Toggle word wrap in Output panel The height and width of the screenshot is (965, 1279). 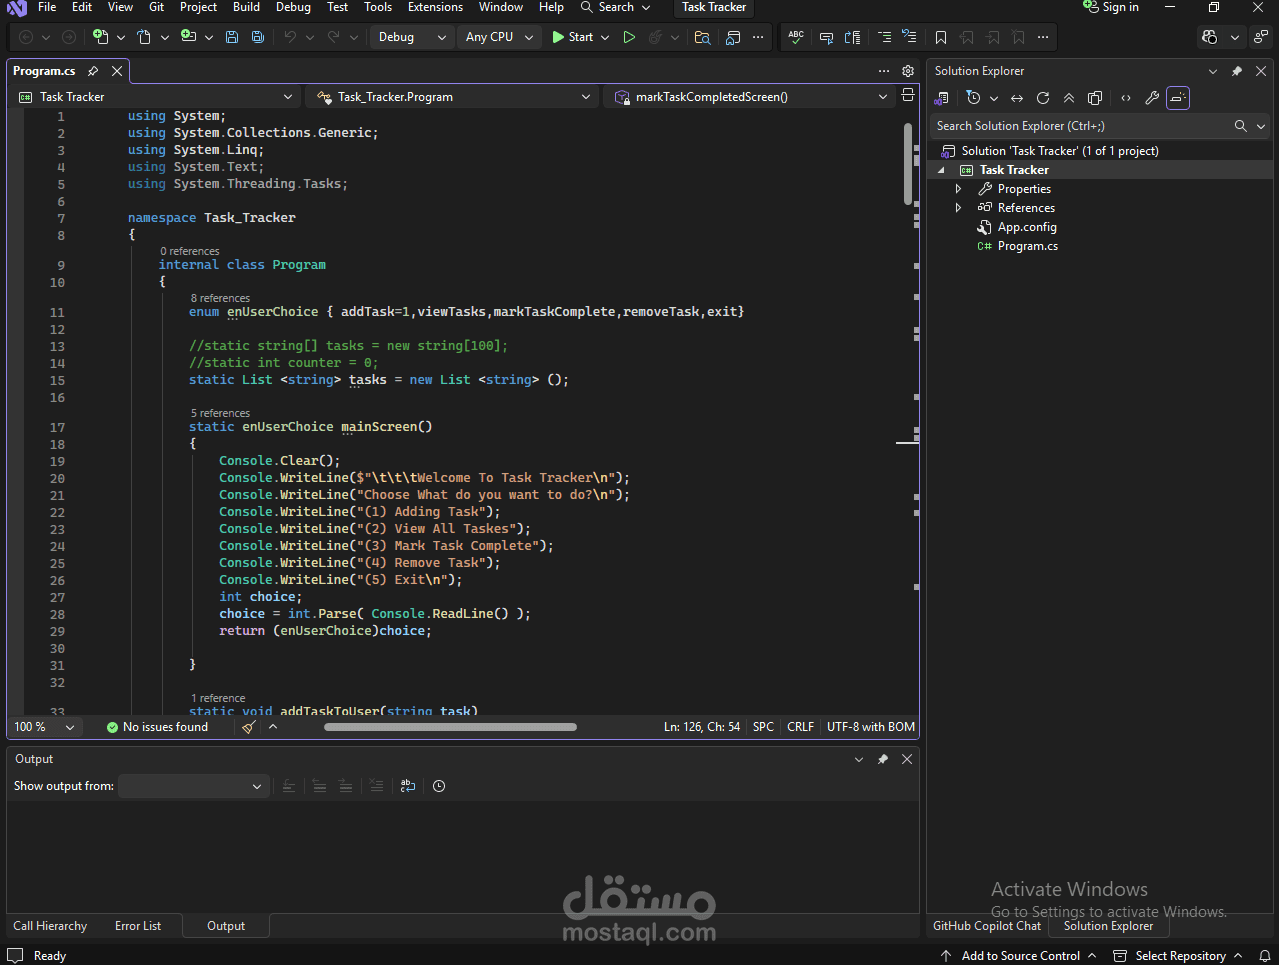coord(408,786)
